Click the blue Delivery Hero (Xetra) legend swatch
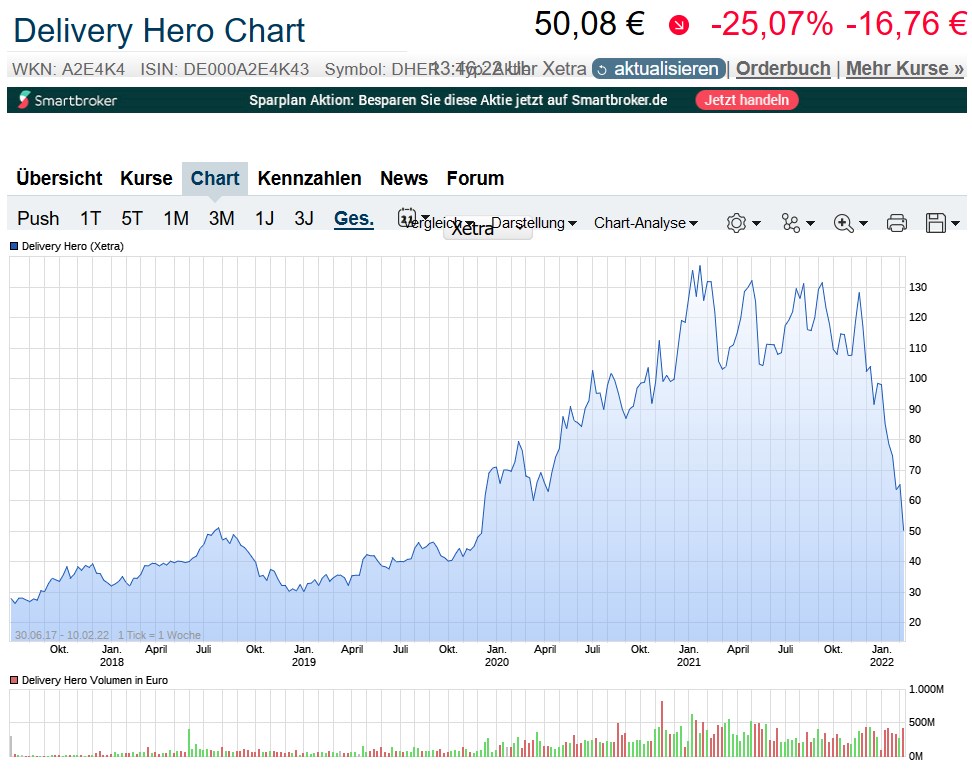The image size is (972, 770). pyautogui.click(x=14, y=246)
